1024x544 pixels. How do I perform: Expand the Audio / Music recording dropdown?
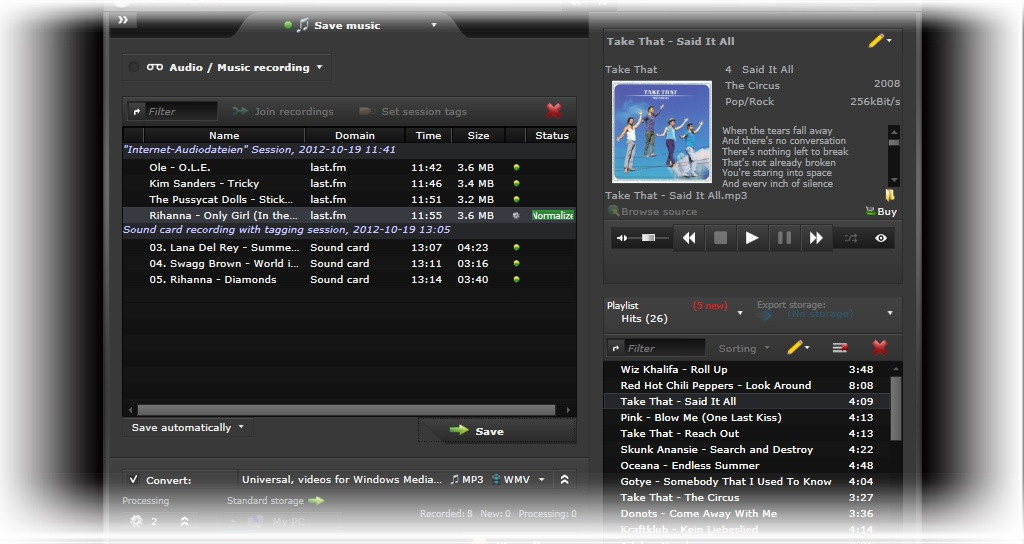tap(236, 68)
